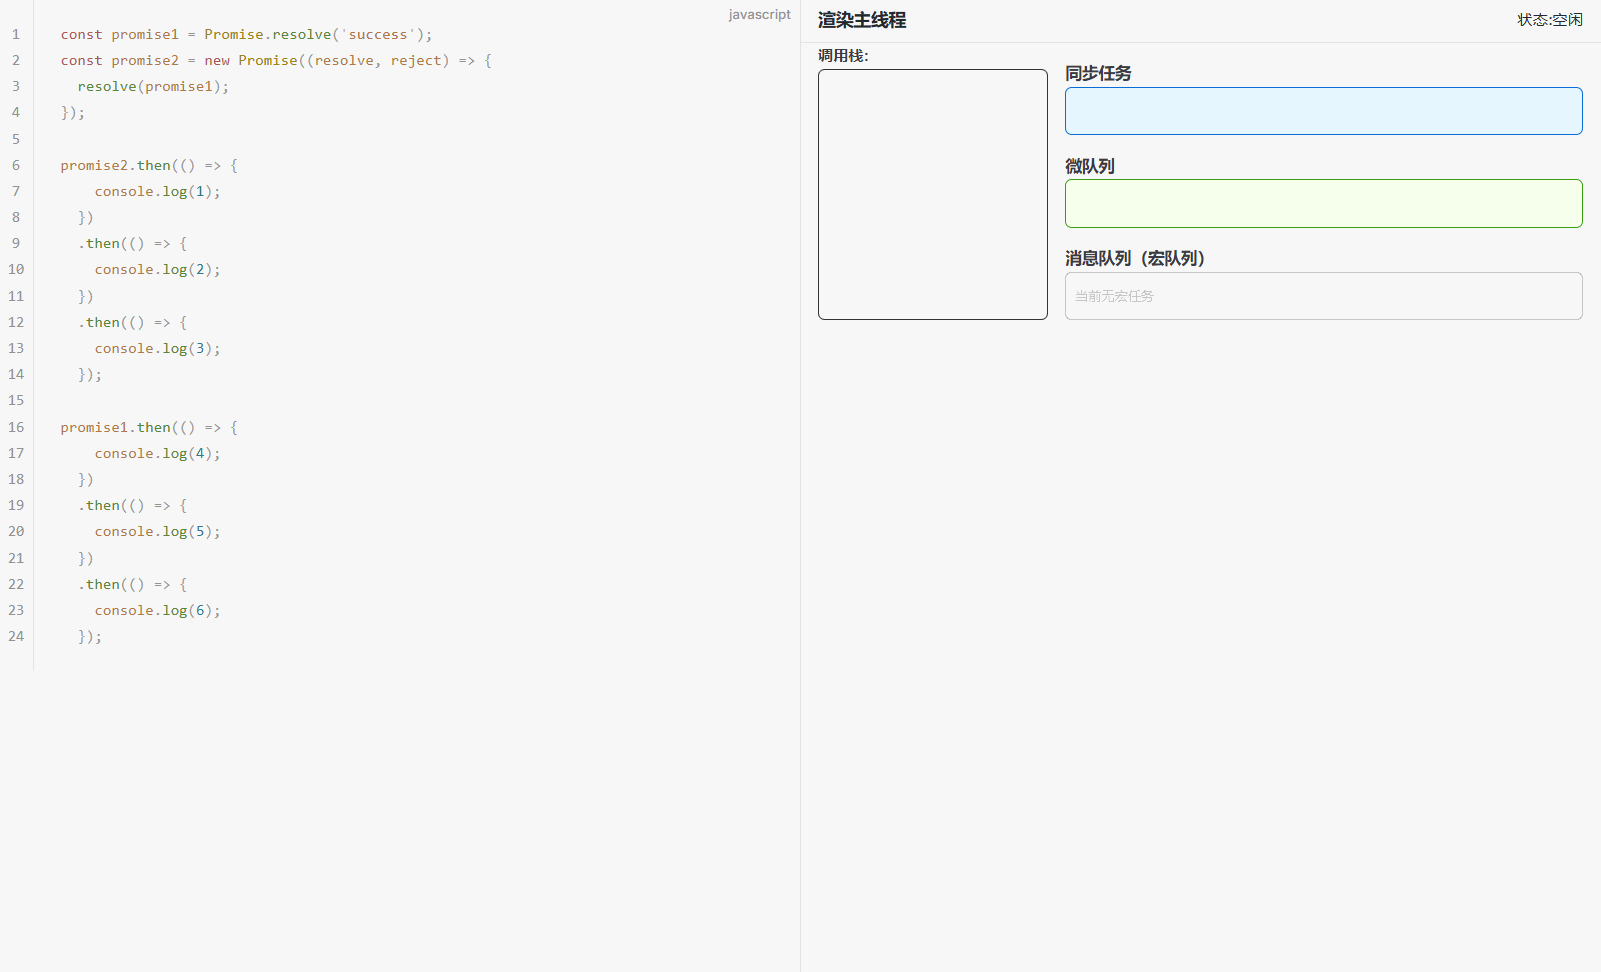Click the 调用栈 call stack box

(x=931, y=194)
